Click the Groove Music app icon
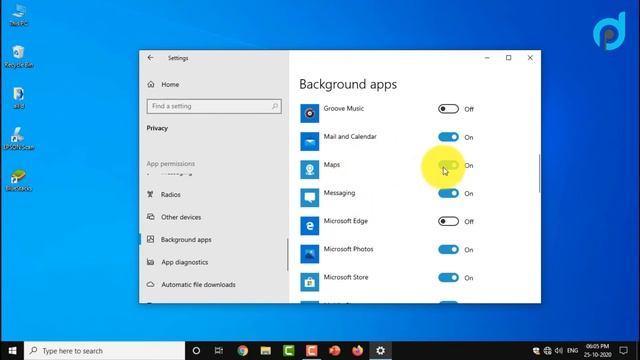640x360 pixels. point(310,113)
